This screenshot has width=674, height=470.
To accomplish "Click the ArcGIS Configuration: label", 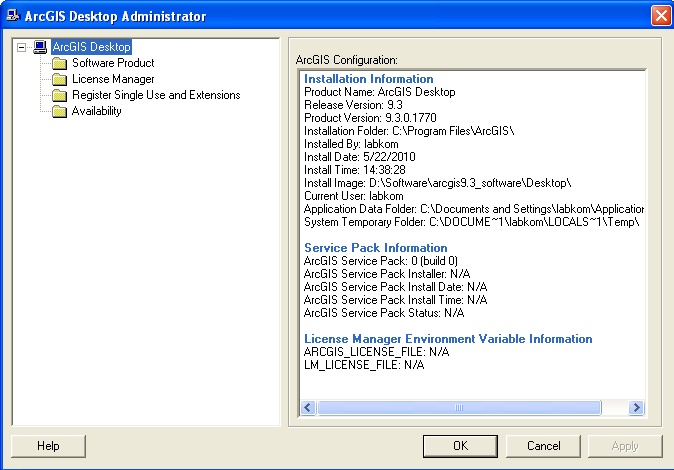I will pyautogui.click(x=346, y=60).
